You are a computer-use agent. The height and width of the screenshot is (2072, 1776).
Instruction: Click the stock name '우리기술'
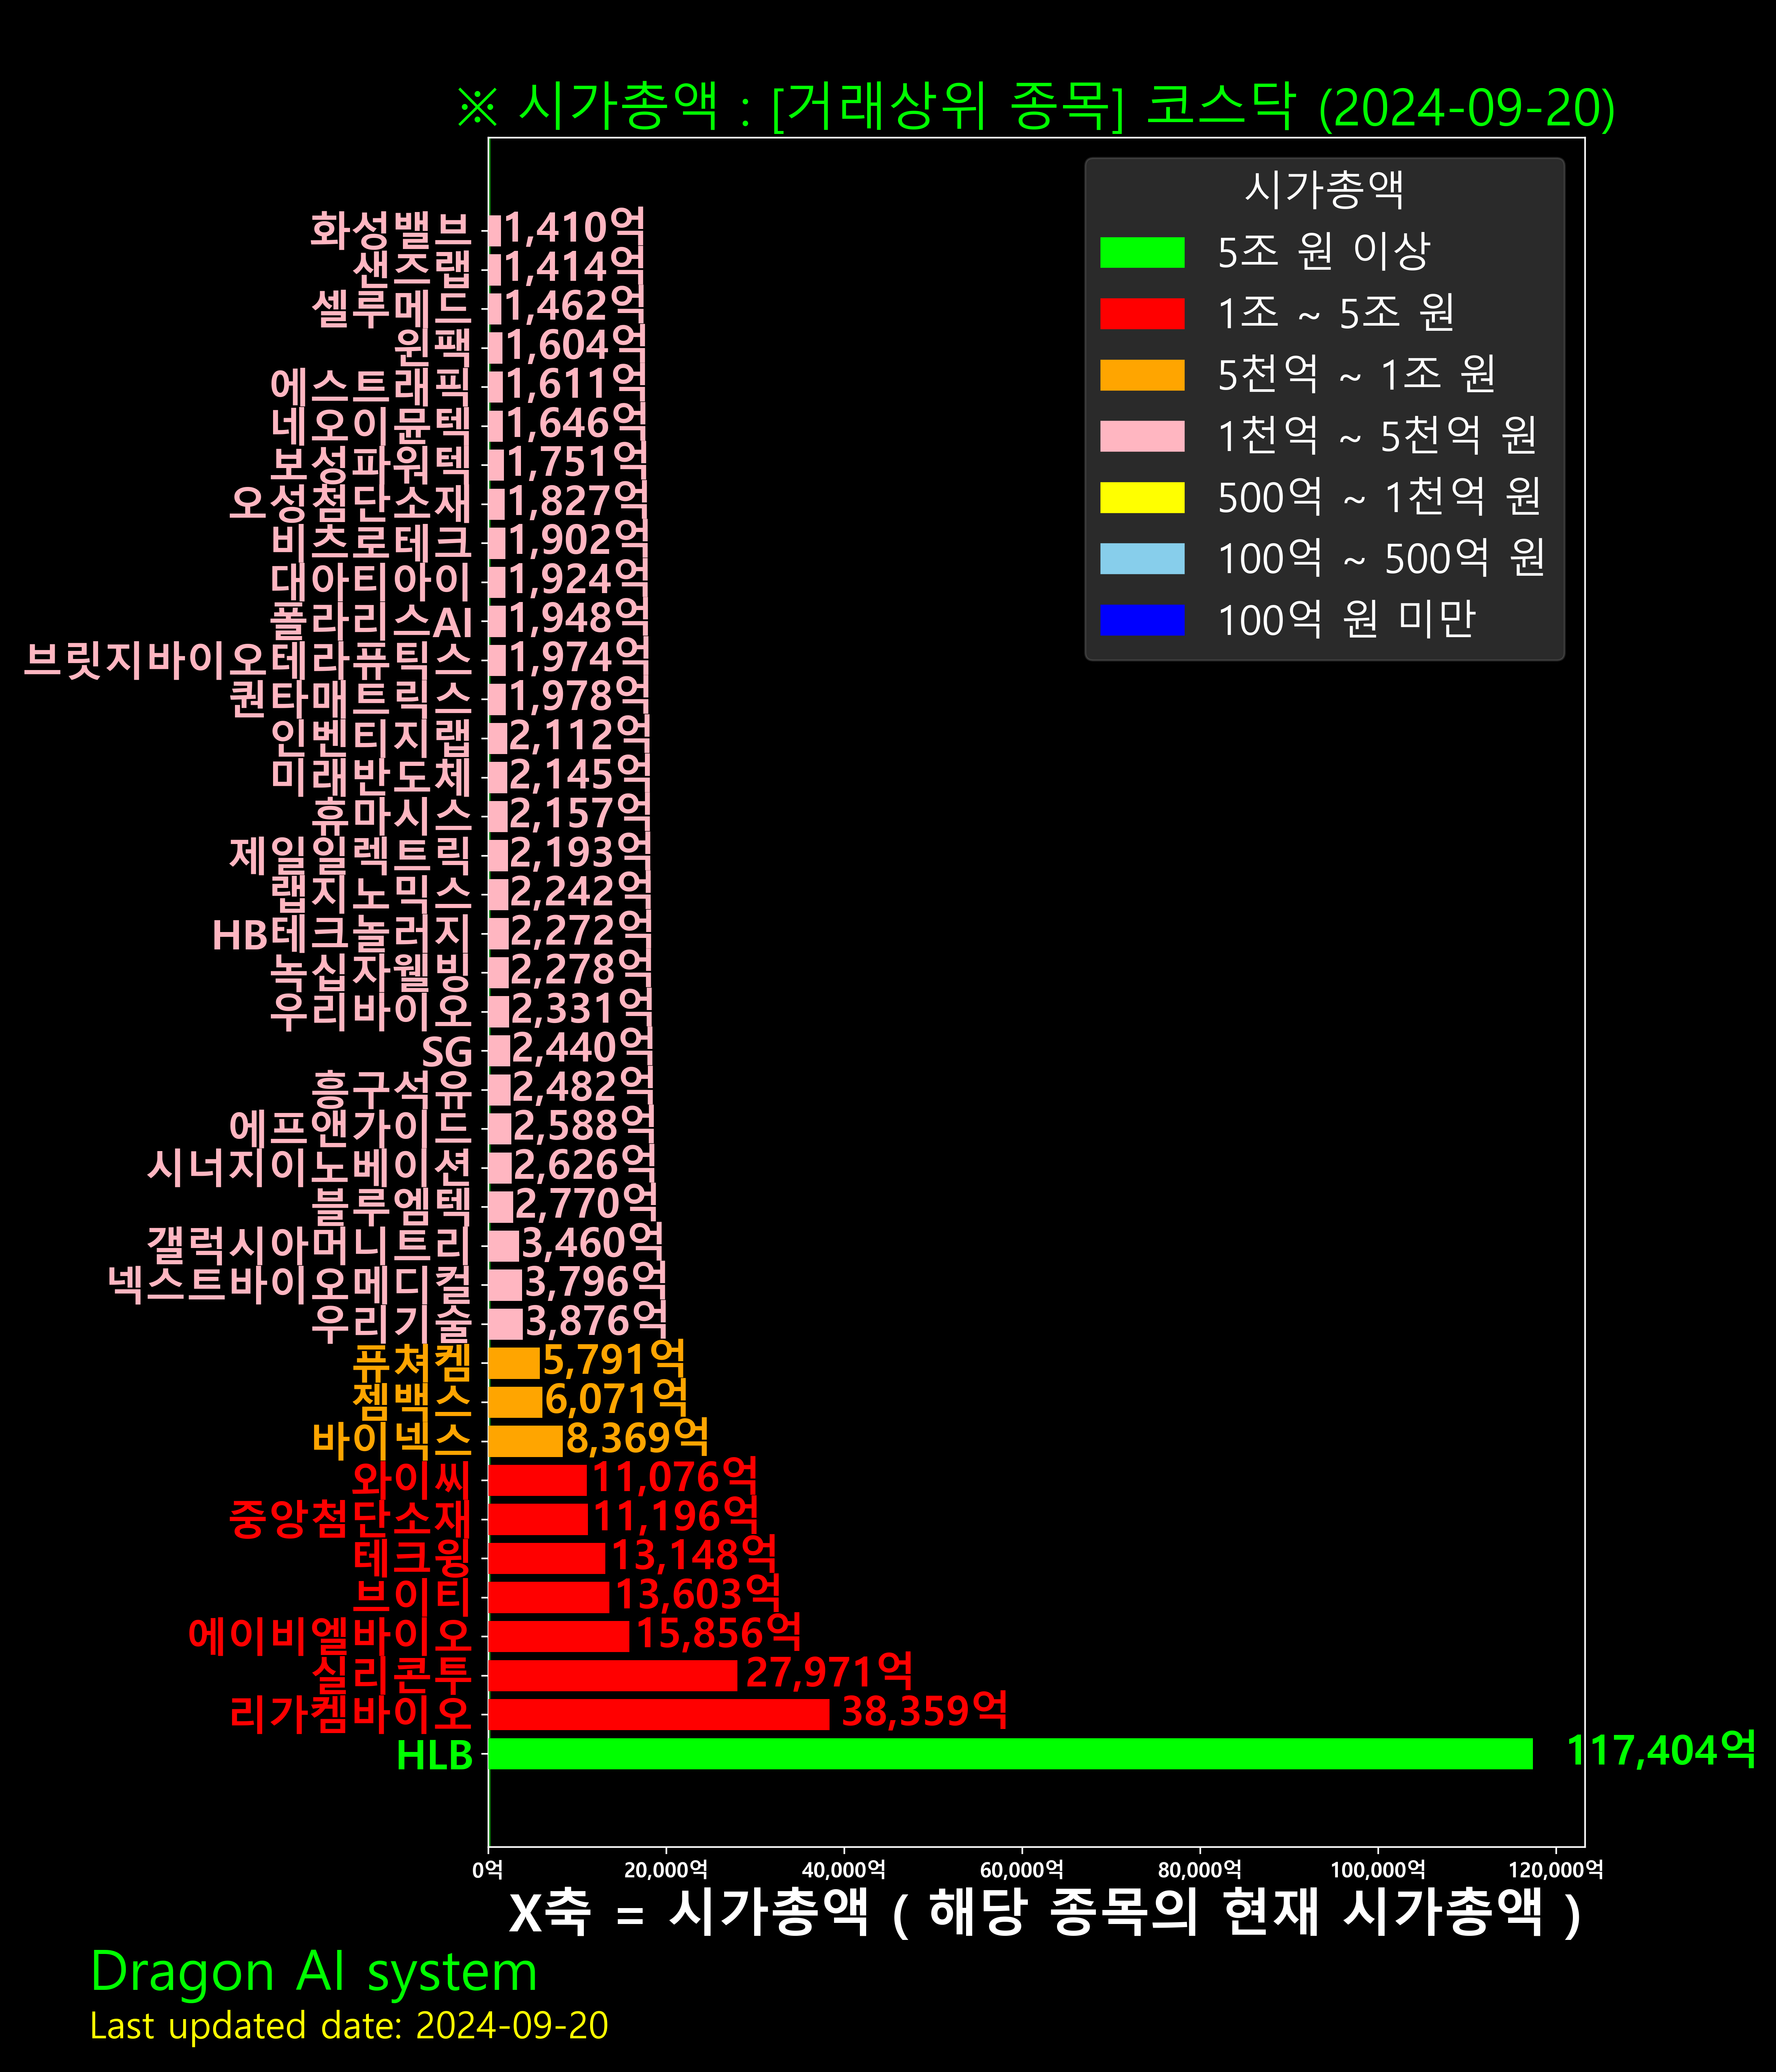click(x=391, y=1323)
